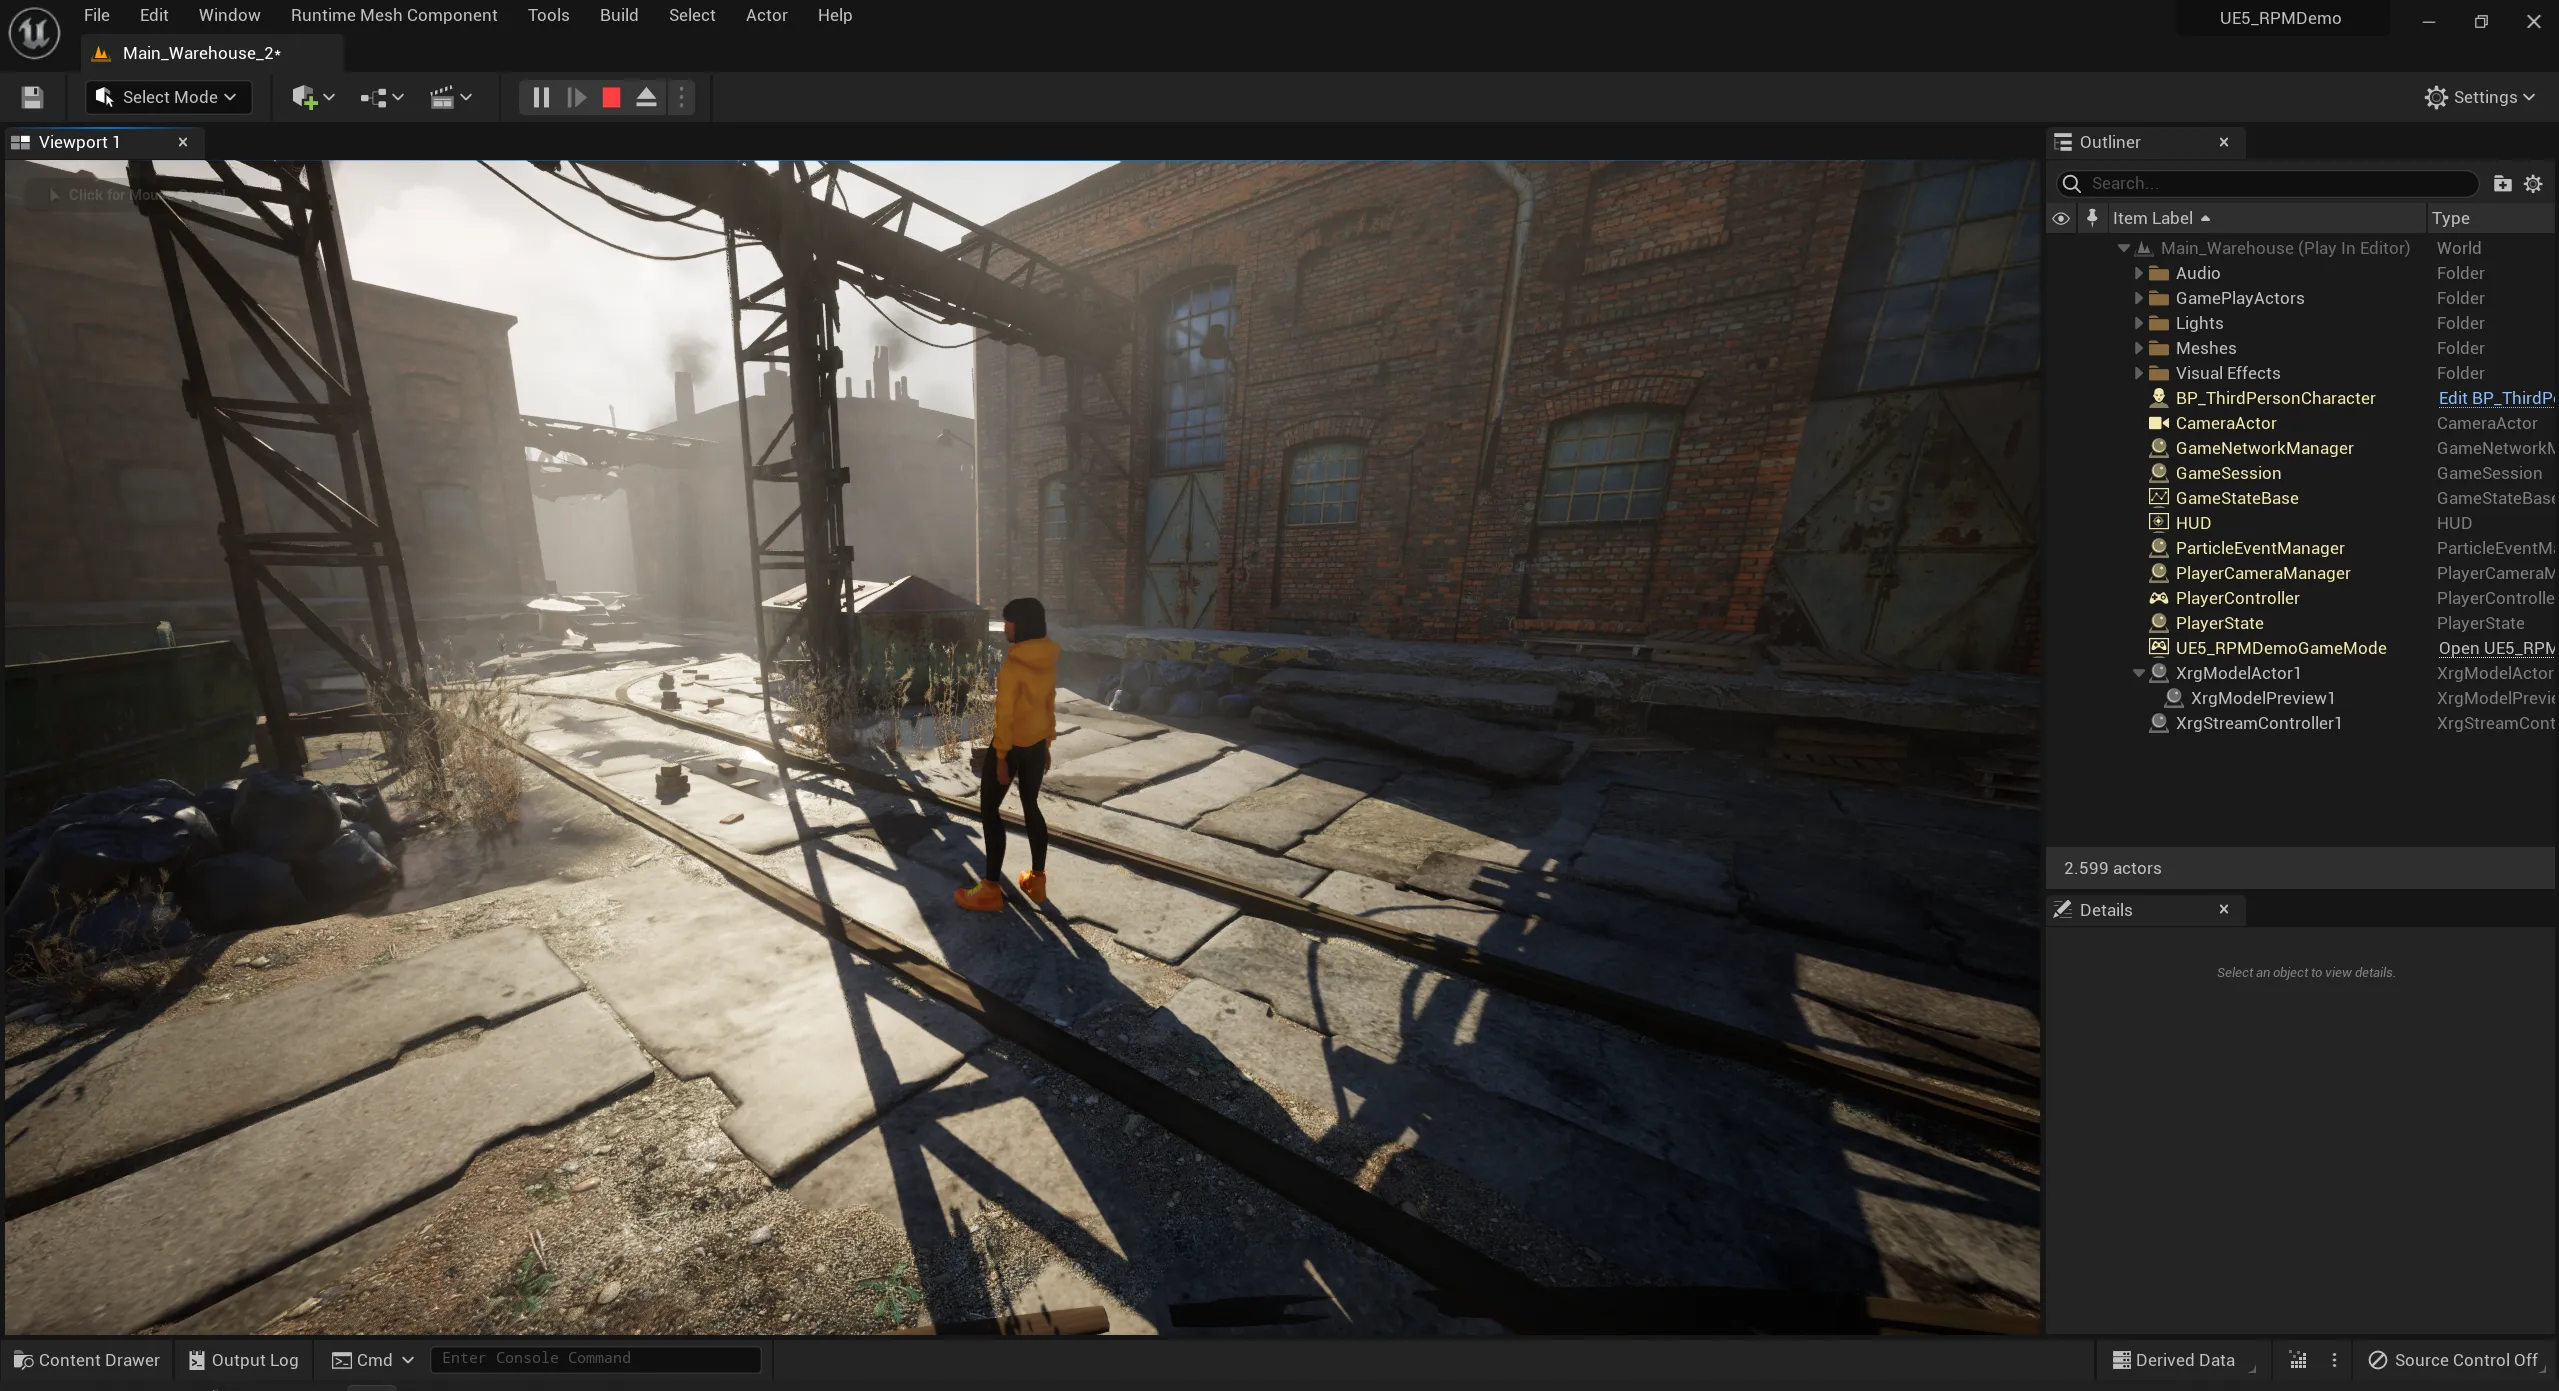Open UE5_RPMDemoGameMode blueprint link
This screenshot has height=1391, width=2559.
[2496, 648]
